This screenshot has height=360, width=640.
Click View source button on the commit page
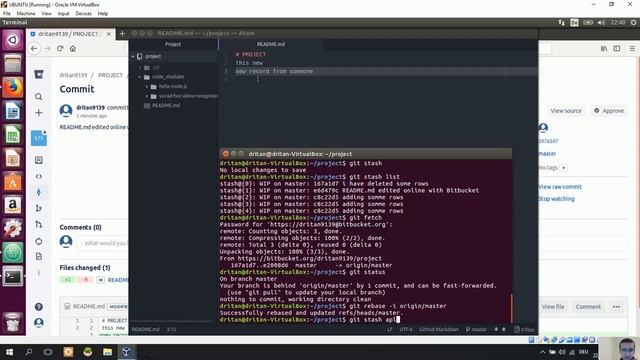[x=566, y=111]
